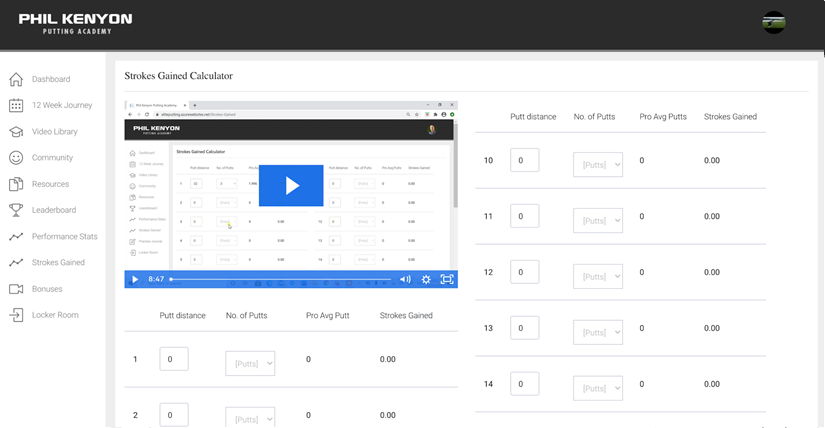Click the Performance Stats chart icon

[16, 236]
